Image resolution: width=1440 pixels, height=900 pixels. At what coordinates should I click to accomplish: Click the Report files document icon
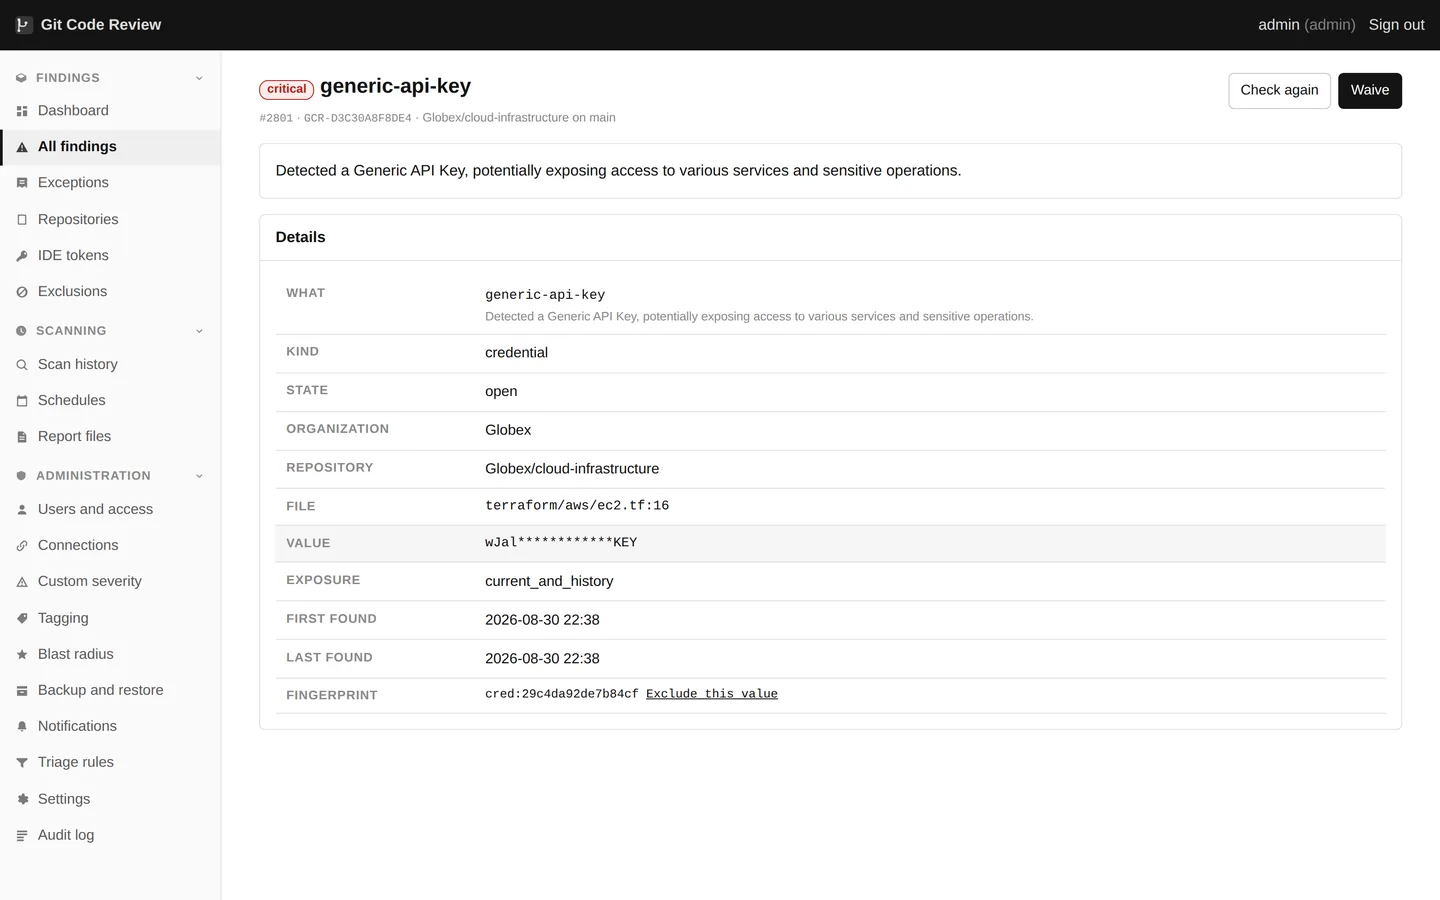[x=22, y=437]
